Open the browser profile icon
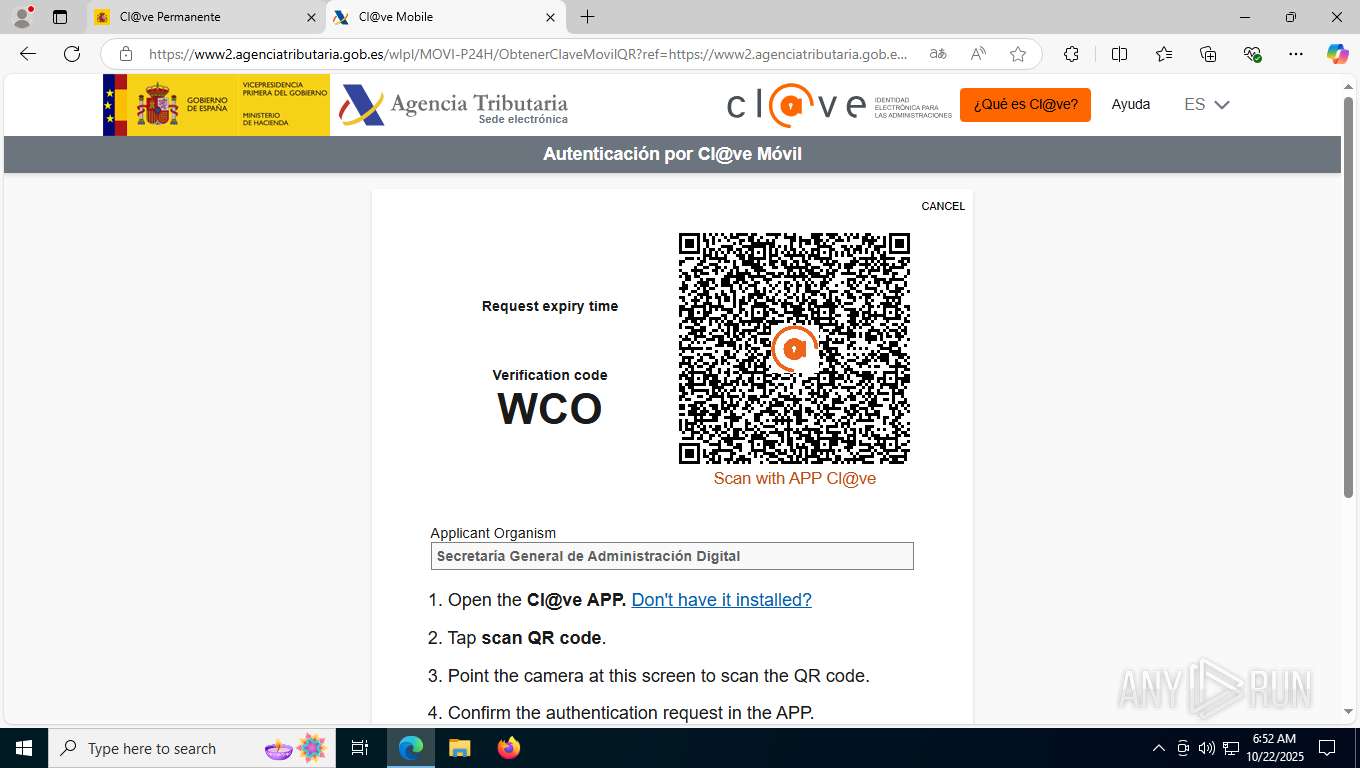Image resolution: width=1360 pixels, height=768 pixels. point(22,17)
